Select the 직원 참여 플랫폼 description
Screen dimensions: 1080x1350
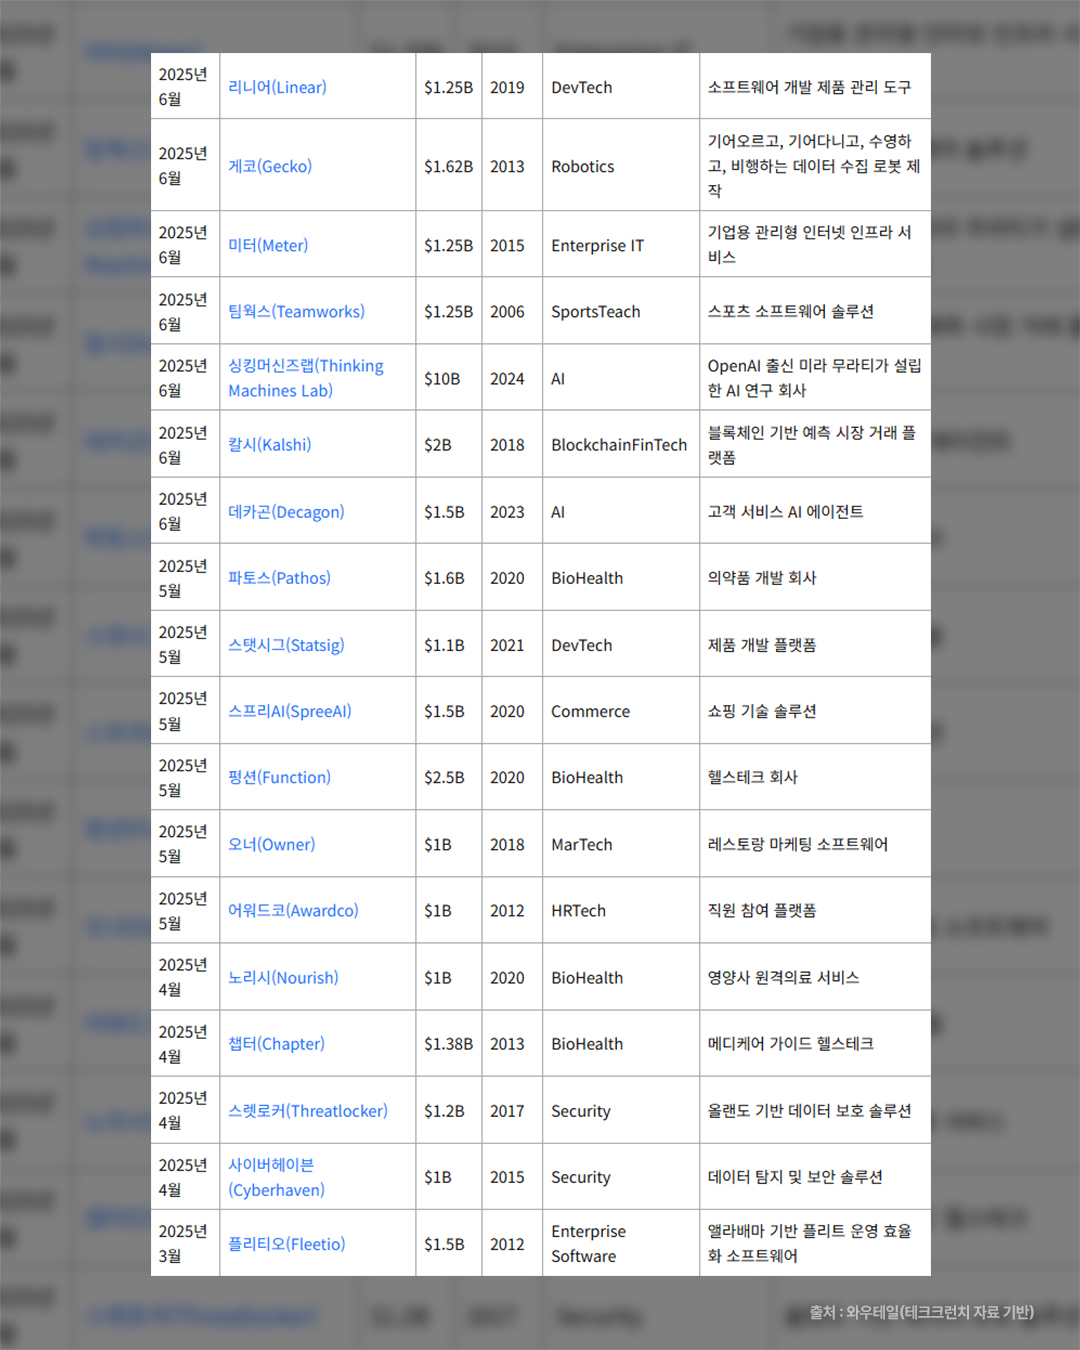pos(762,910)
